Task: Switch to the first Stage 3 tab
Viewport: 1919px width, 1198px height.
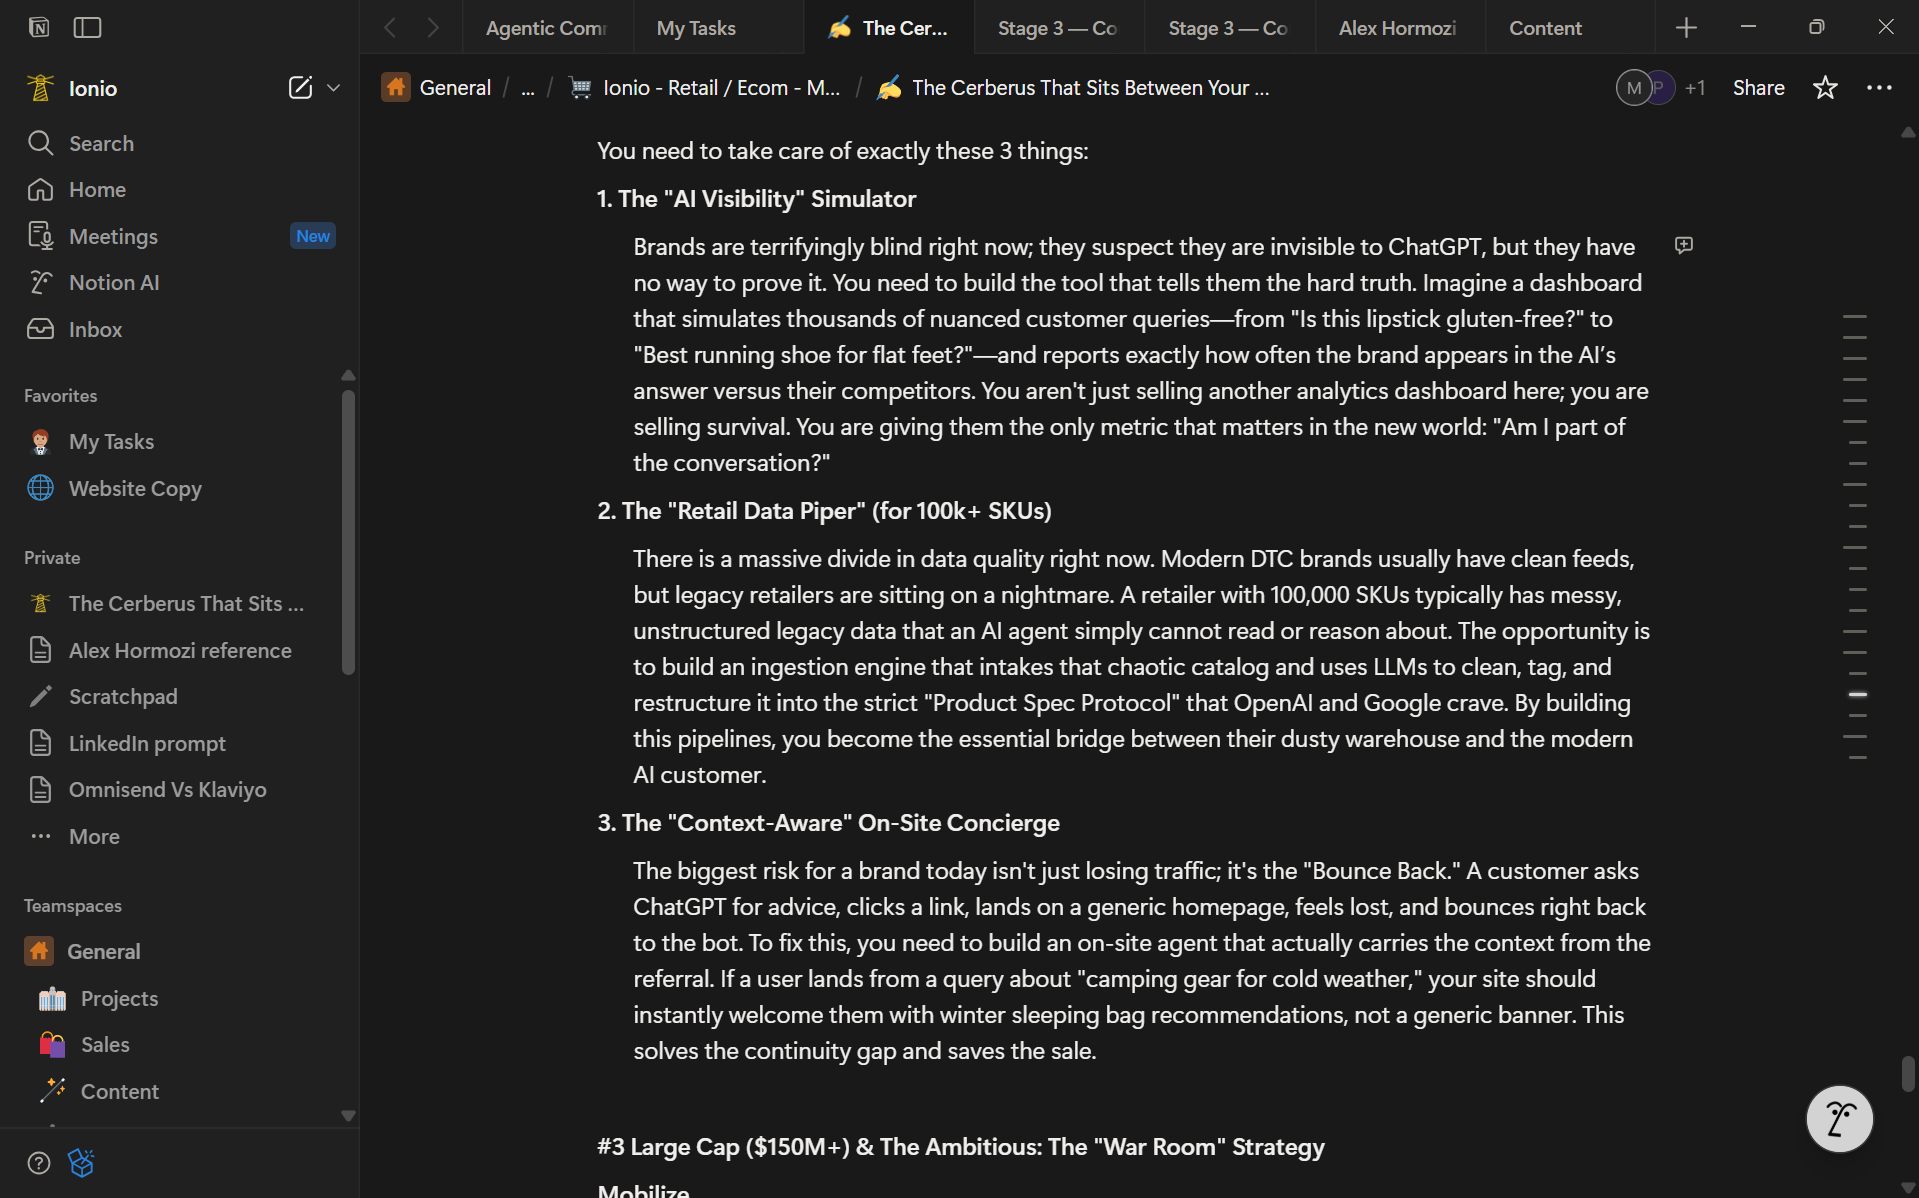Action: (x=1059, y=28)
